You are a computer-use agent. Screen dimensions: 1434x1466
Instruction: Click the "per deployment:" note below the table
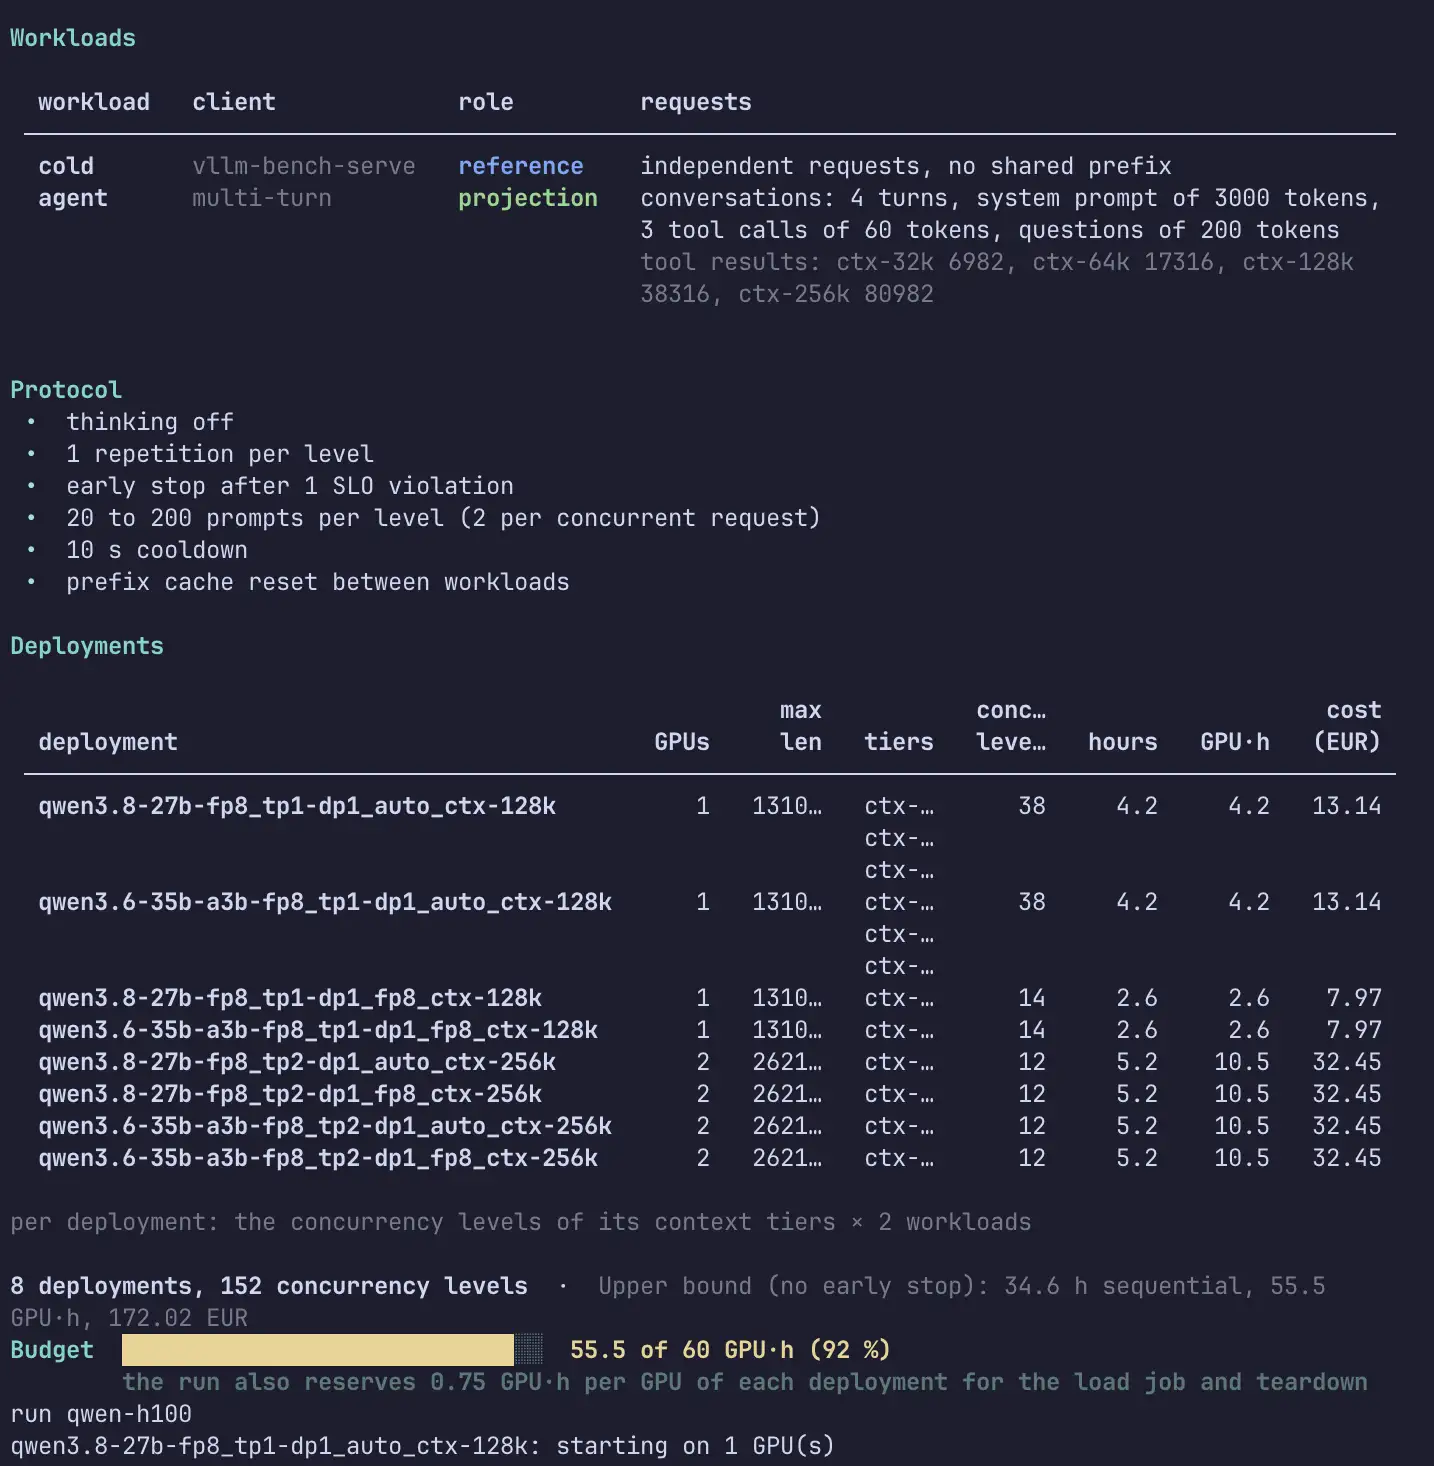521,1222
